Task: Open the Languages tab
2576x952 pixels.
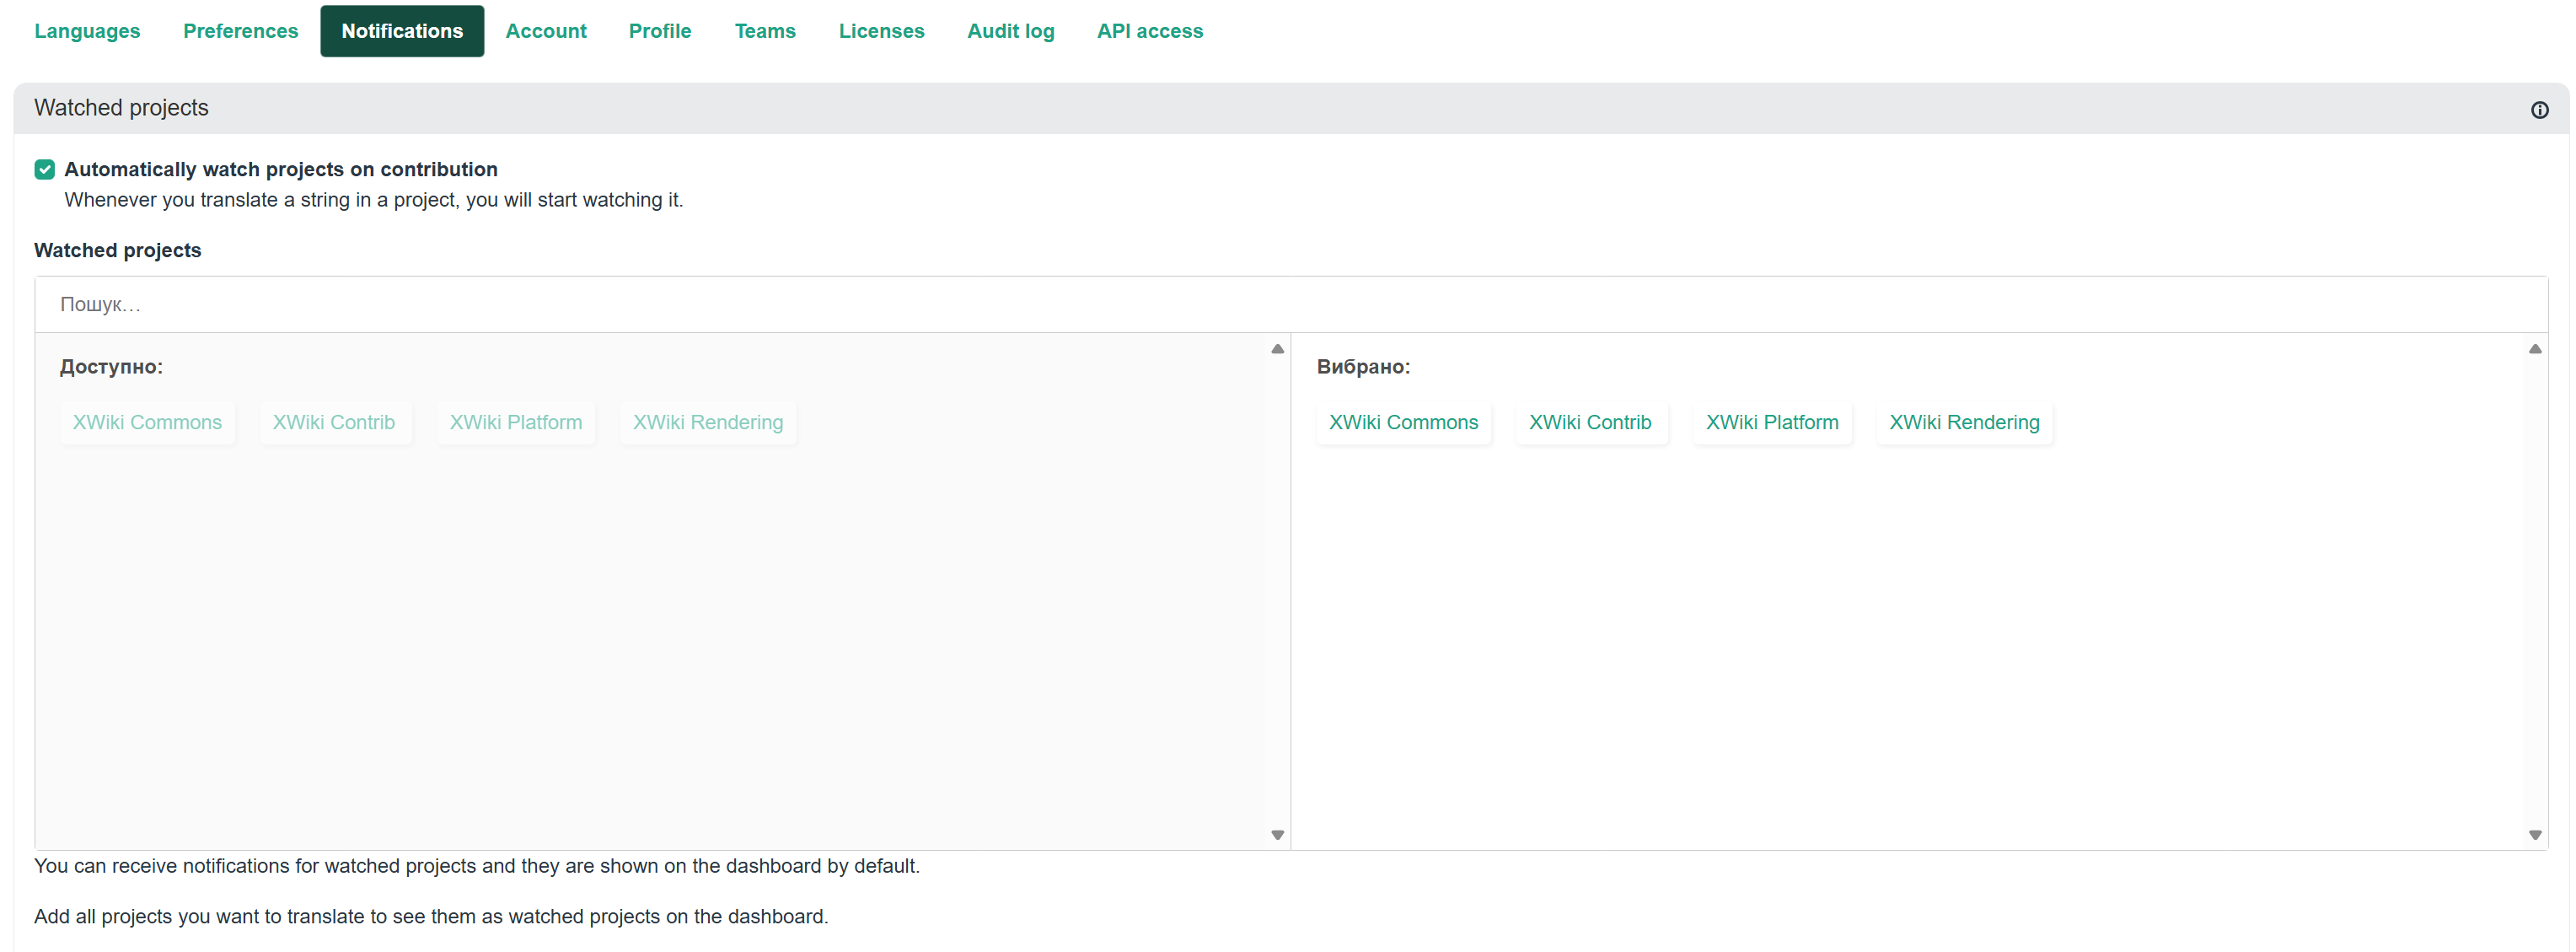Action: point(87,31)
